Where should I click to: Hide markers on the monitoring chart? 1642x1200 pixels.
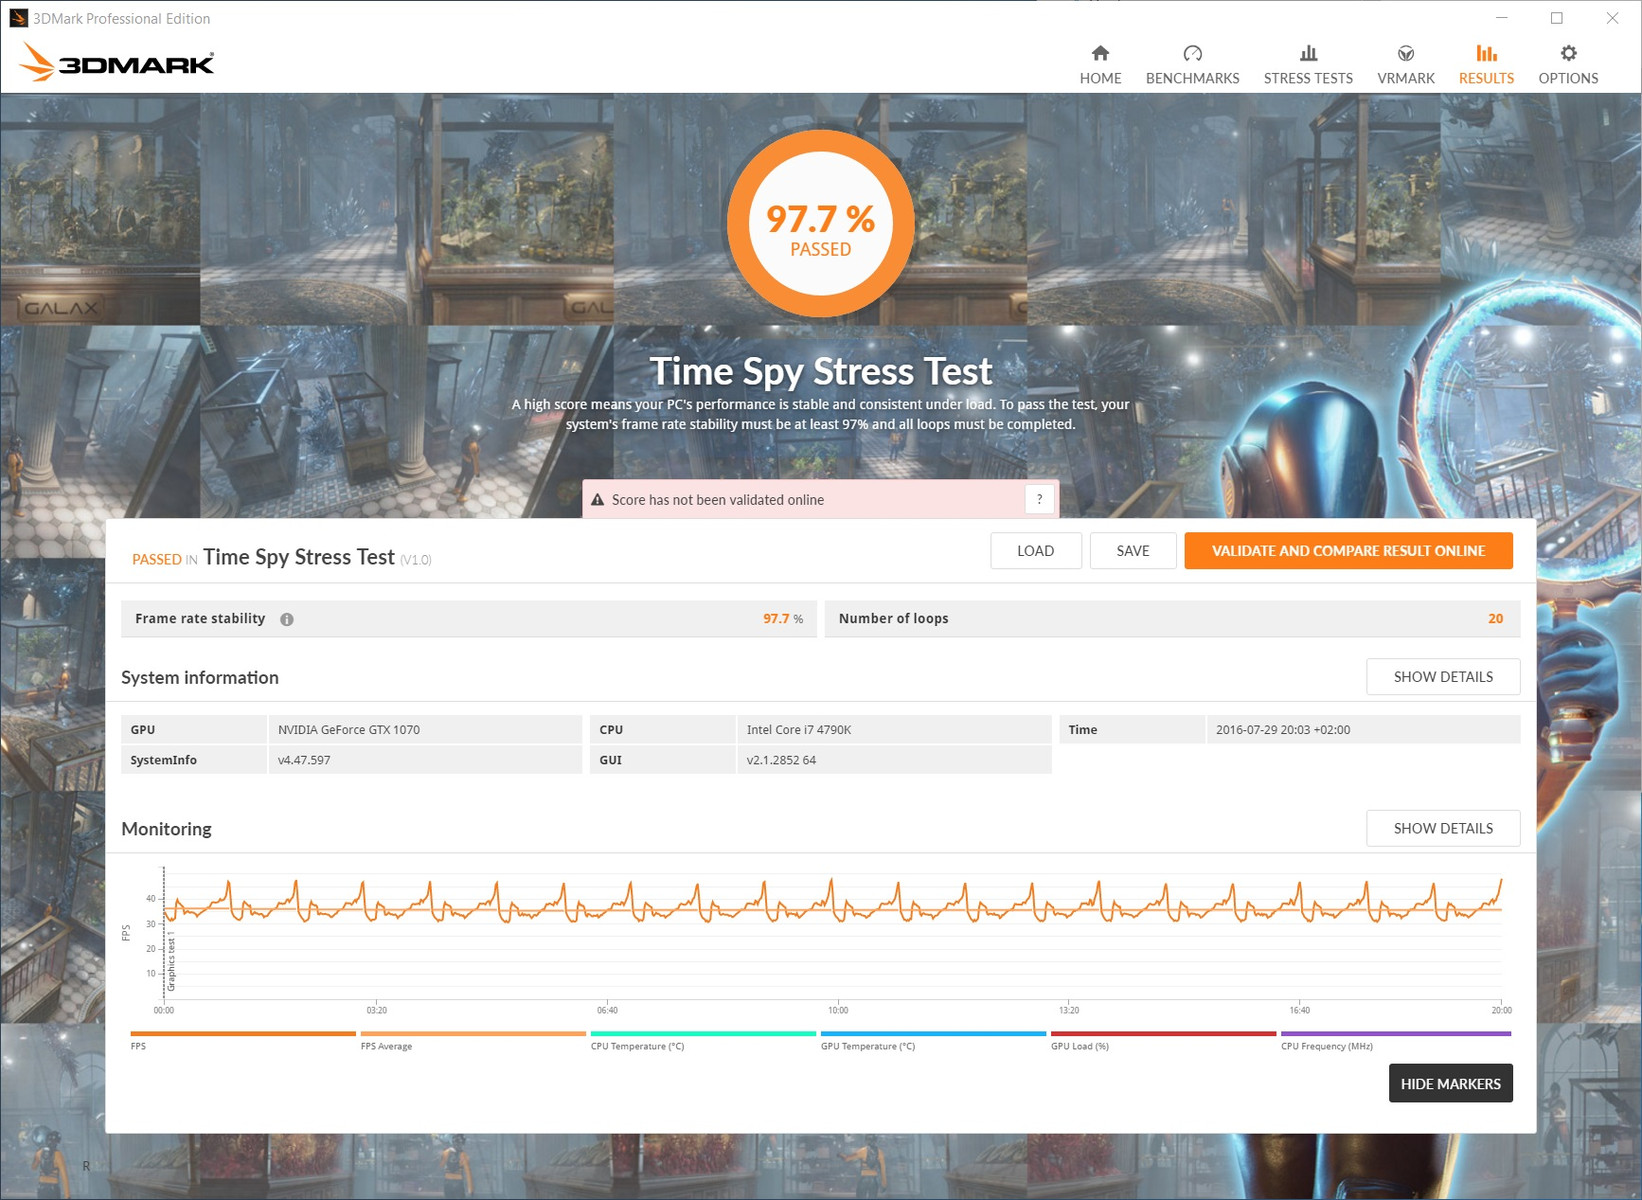tap(1450, 1084)
